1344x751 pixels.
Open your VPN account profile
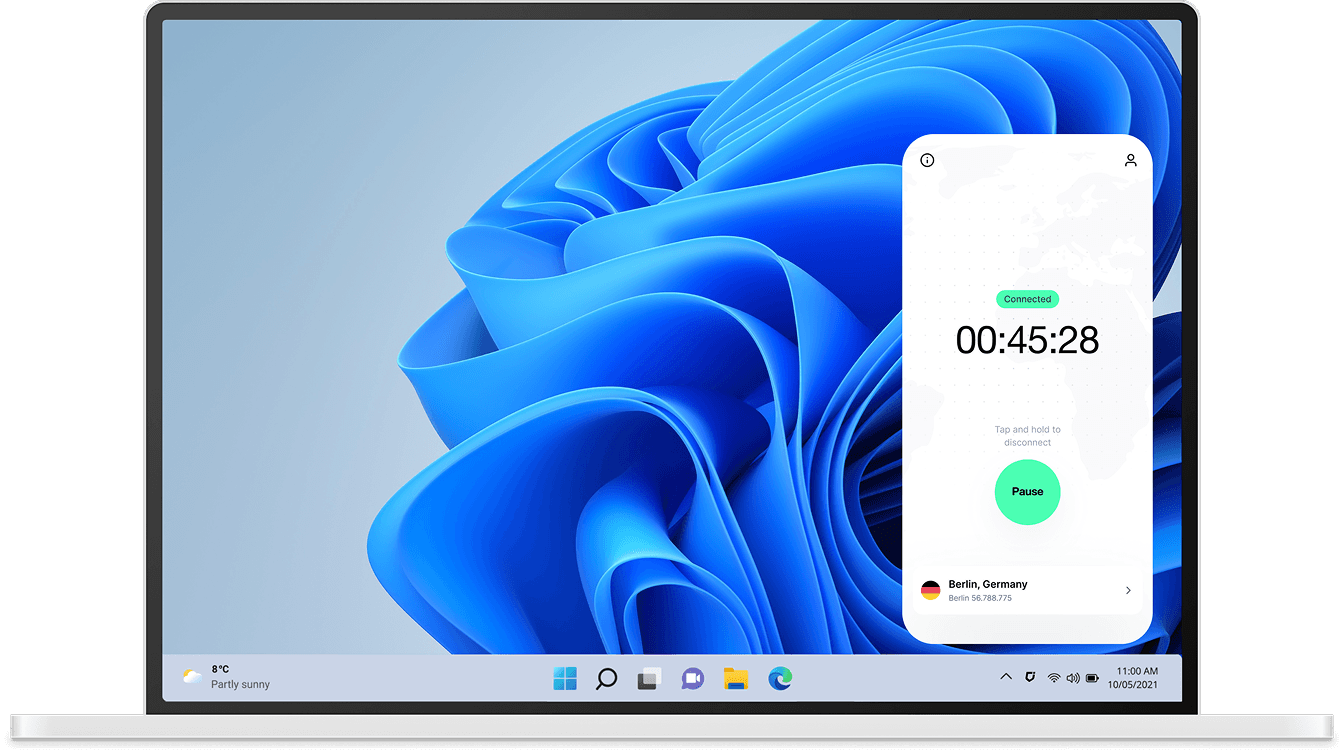1130,160
